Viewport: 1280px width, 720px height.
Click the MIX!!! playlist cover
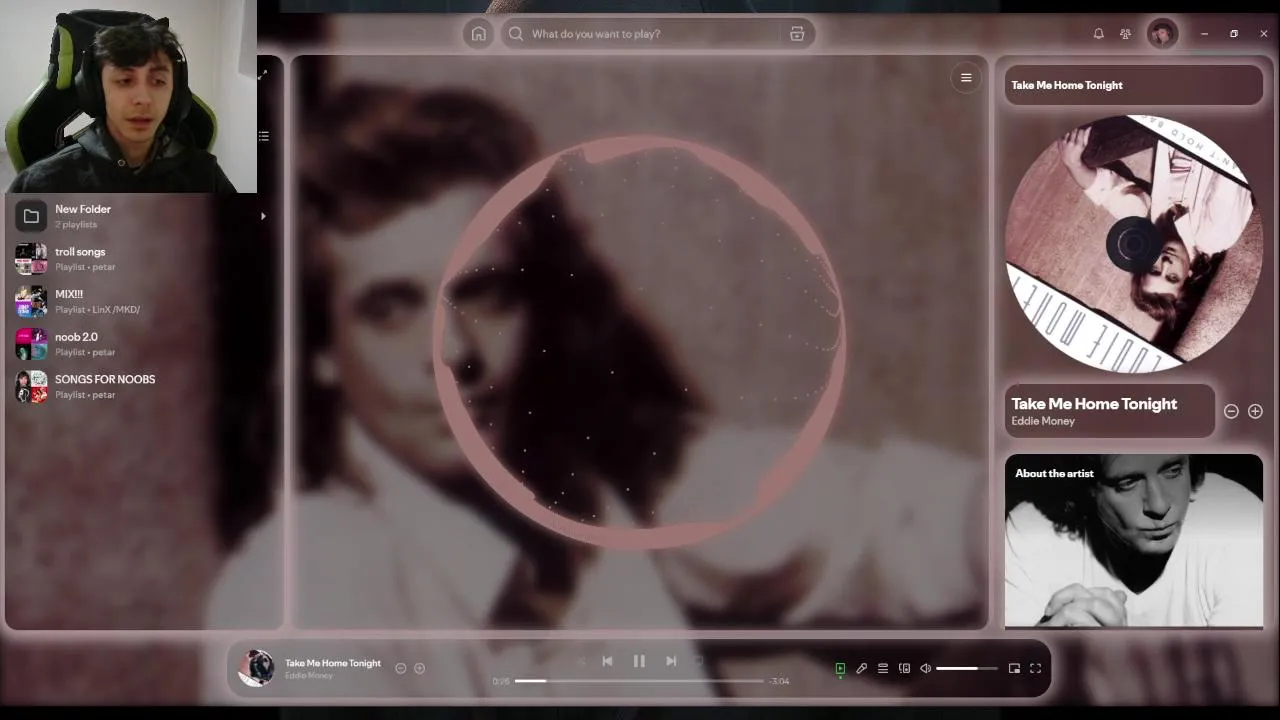(x=31, y=301)
